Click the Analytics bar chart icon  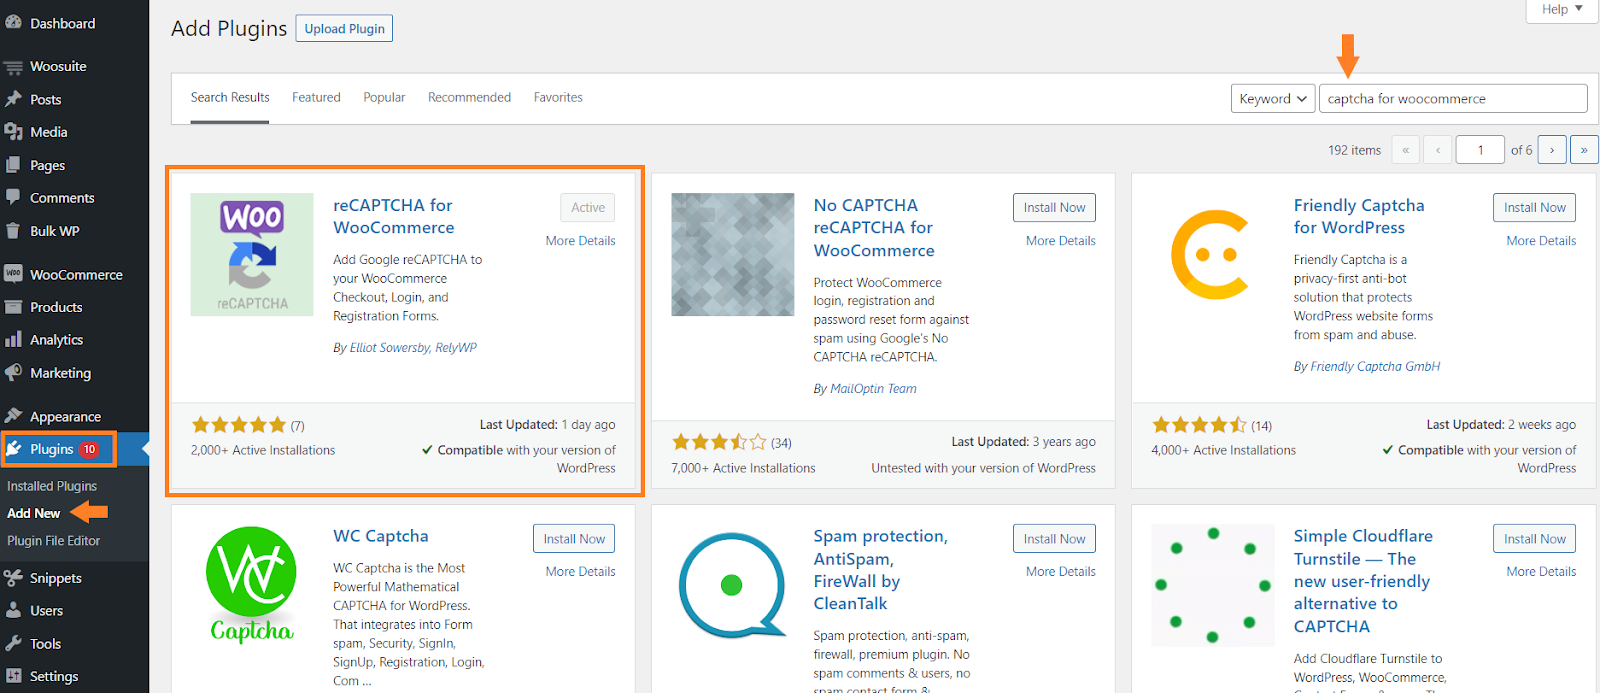[x=13, y=340]
